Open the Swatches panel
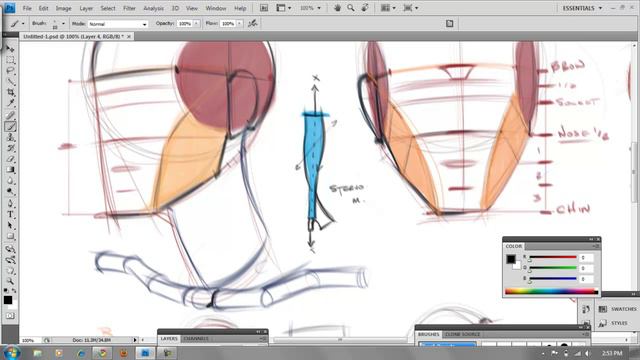 (x=618, y=309)
